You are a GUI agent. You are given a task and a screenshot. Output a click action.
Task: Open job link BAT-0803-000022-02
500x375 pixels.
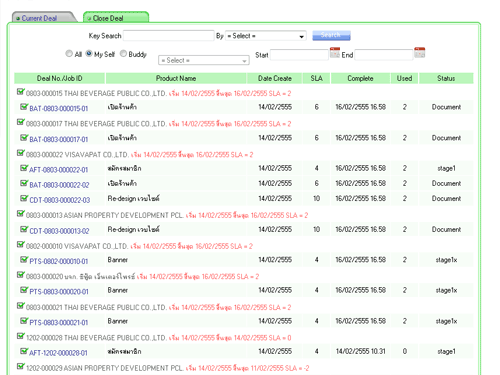59,185
